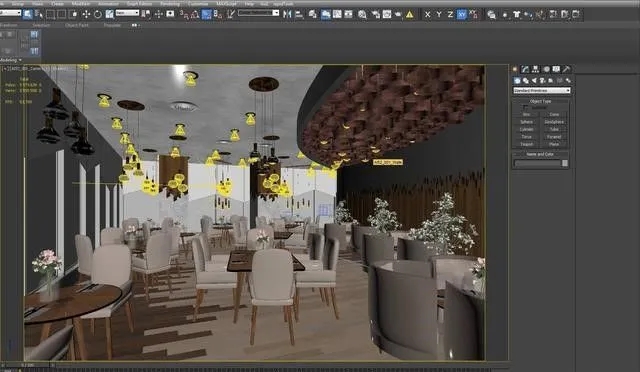The width and height of the screenshot is (640, 372).
Task: Open the Hierarchy command panel tab
Action: (x=535, y=69)
